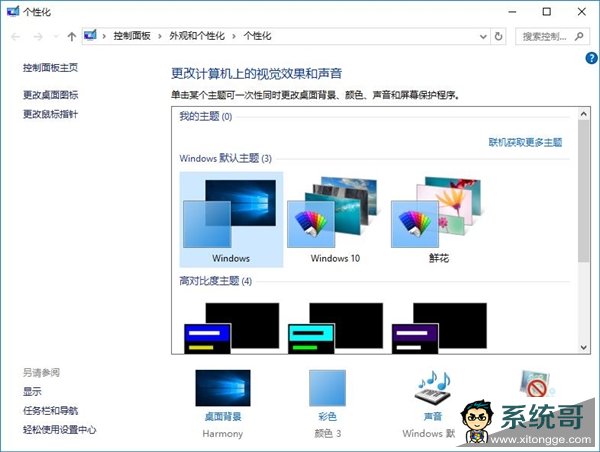Open 更改桌面图标 link
Viewport: 600px width, 452px height.
tap(50, 95)
